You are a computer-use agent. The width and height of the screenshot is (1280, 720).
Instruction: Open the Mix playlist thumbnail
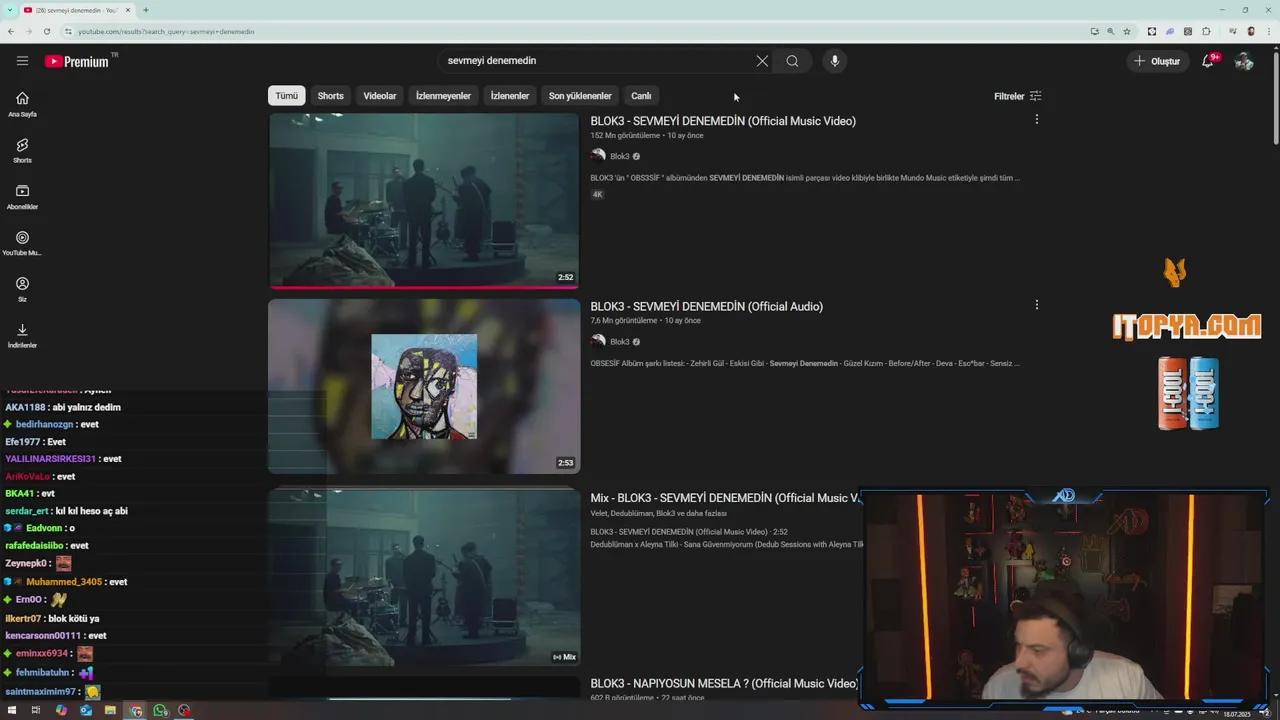424,577
